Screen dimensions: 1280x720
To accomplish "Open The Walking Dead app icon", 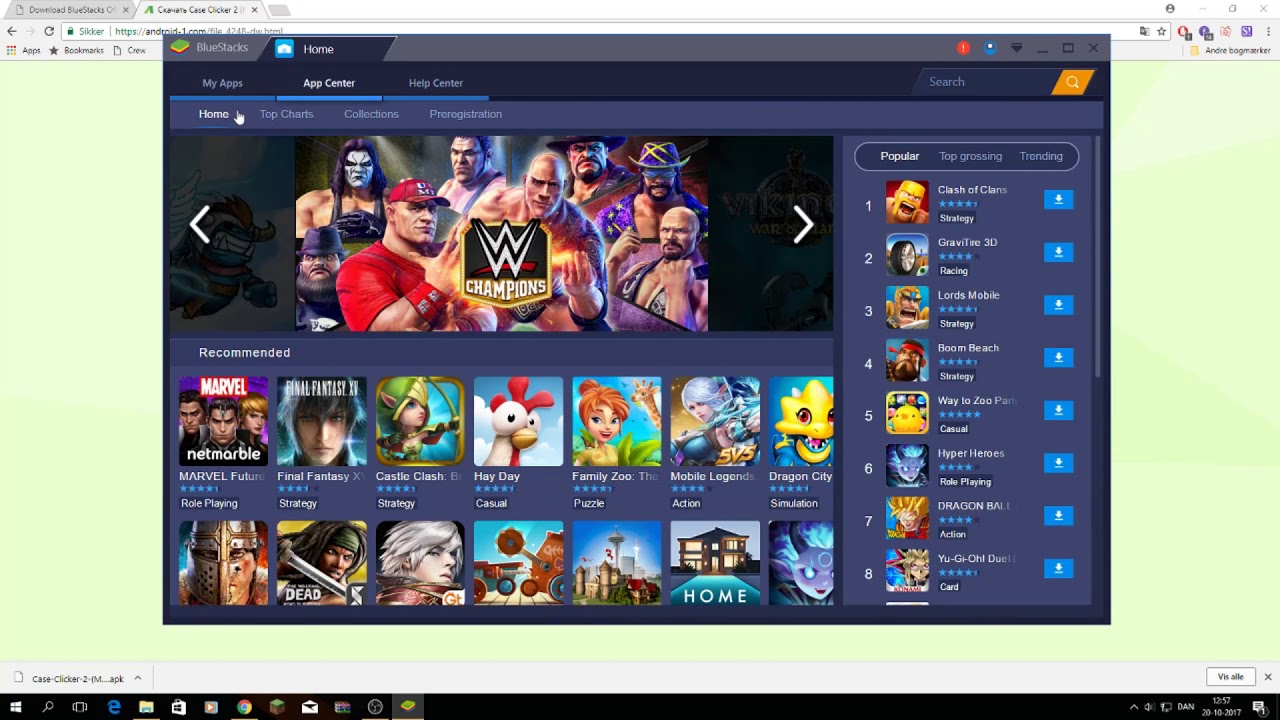I will (x=321, y=563).
